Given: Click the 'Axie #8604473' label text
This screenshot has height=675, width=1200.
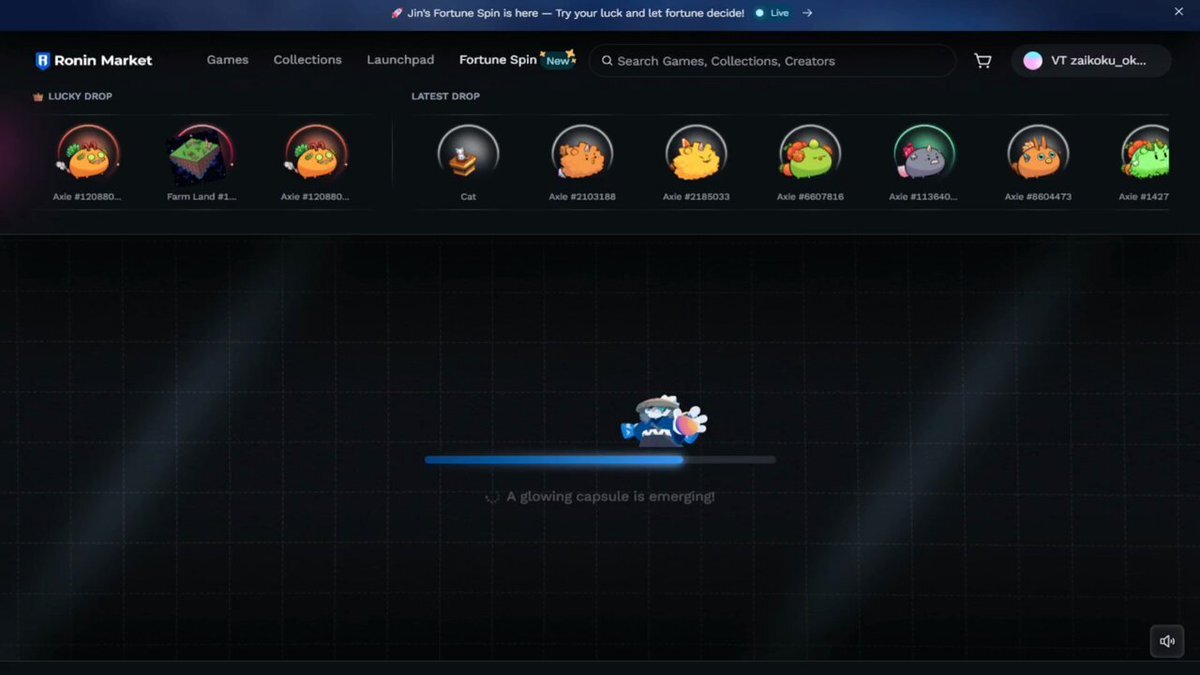Looking at the screenshot, I should [x=1038, y=197].
